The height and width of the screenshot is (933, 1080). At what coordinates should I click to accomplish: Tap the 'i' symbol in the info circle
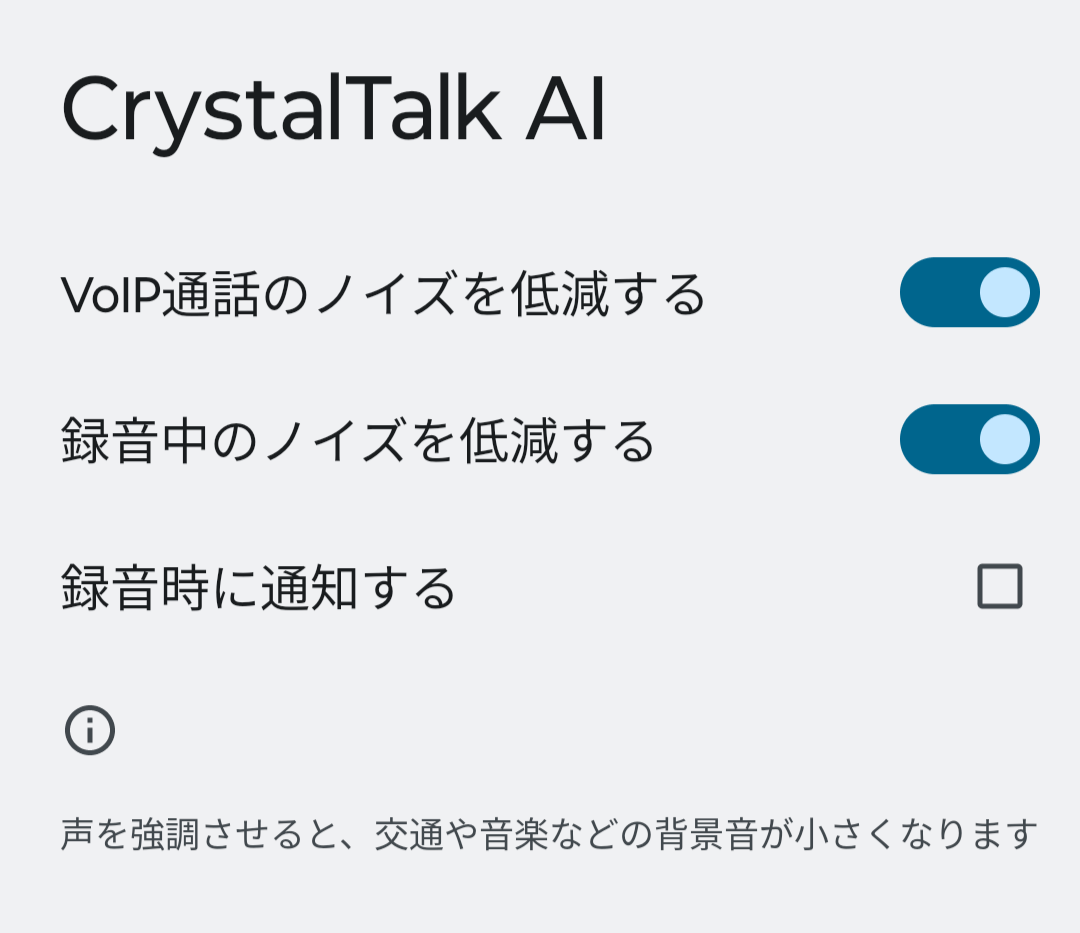click(x=90, y=731)
